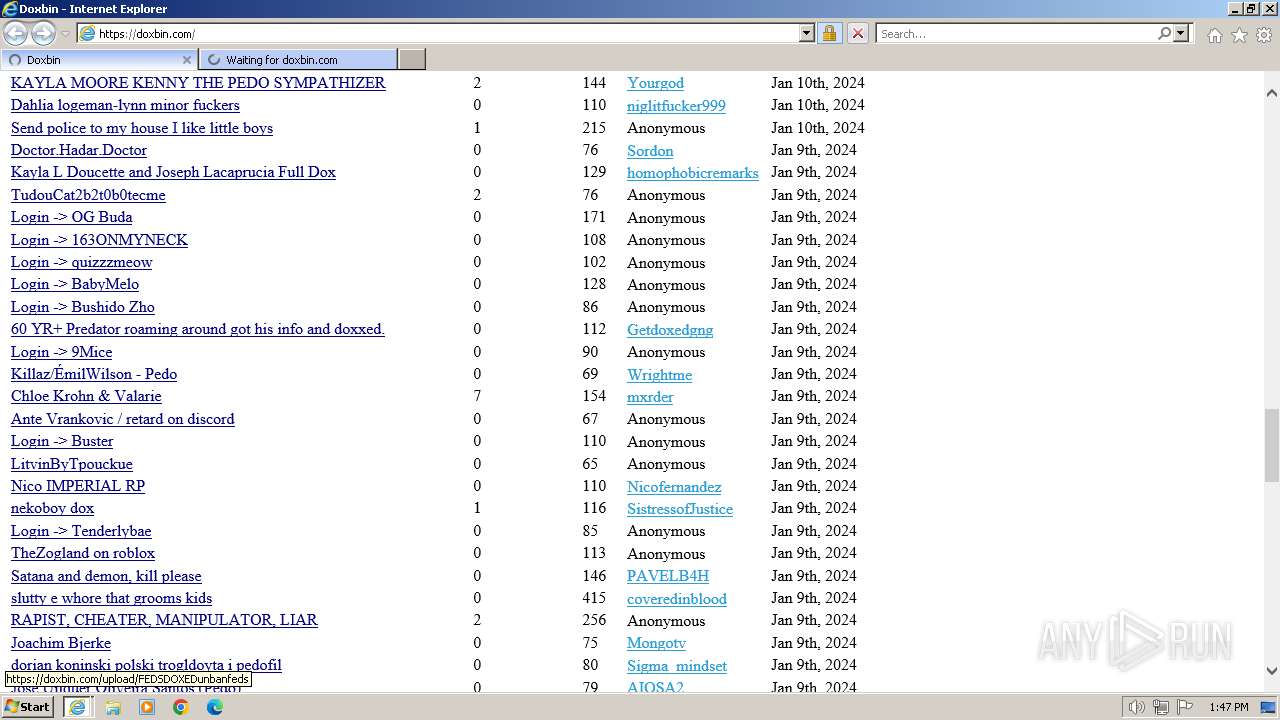Click the comment count 7

point(477,396)
